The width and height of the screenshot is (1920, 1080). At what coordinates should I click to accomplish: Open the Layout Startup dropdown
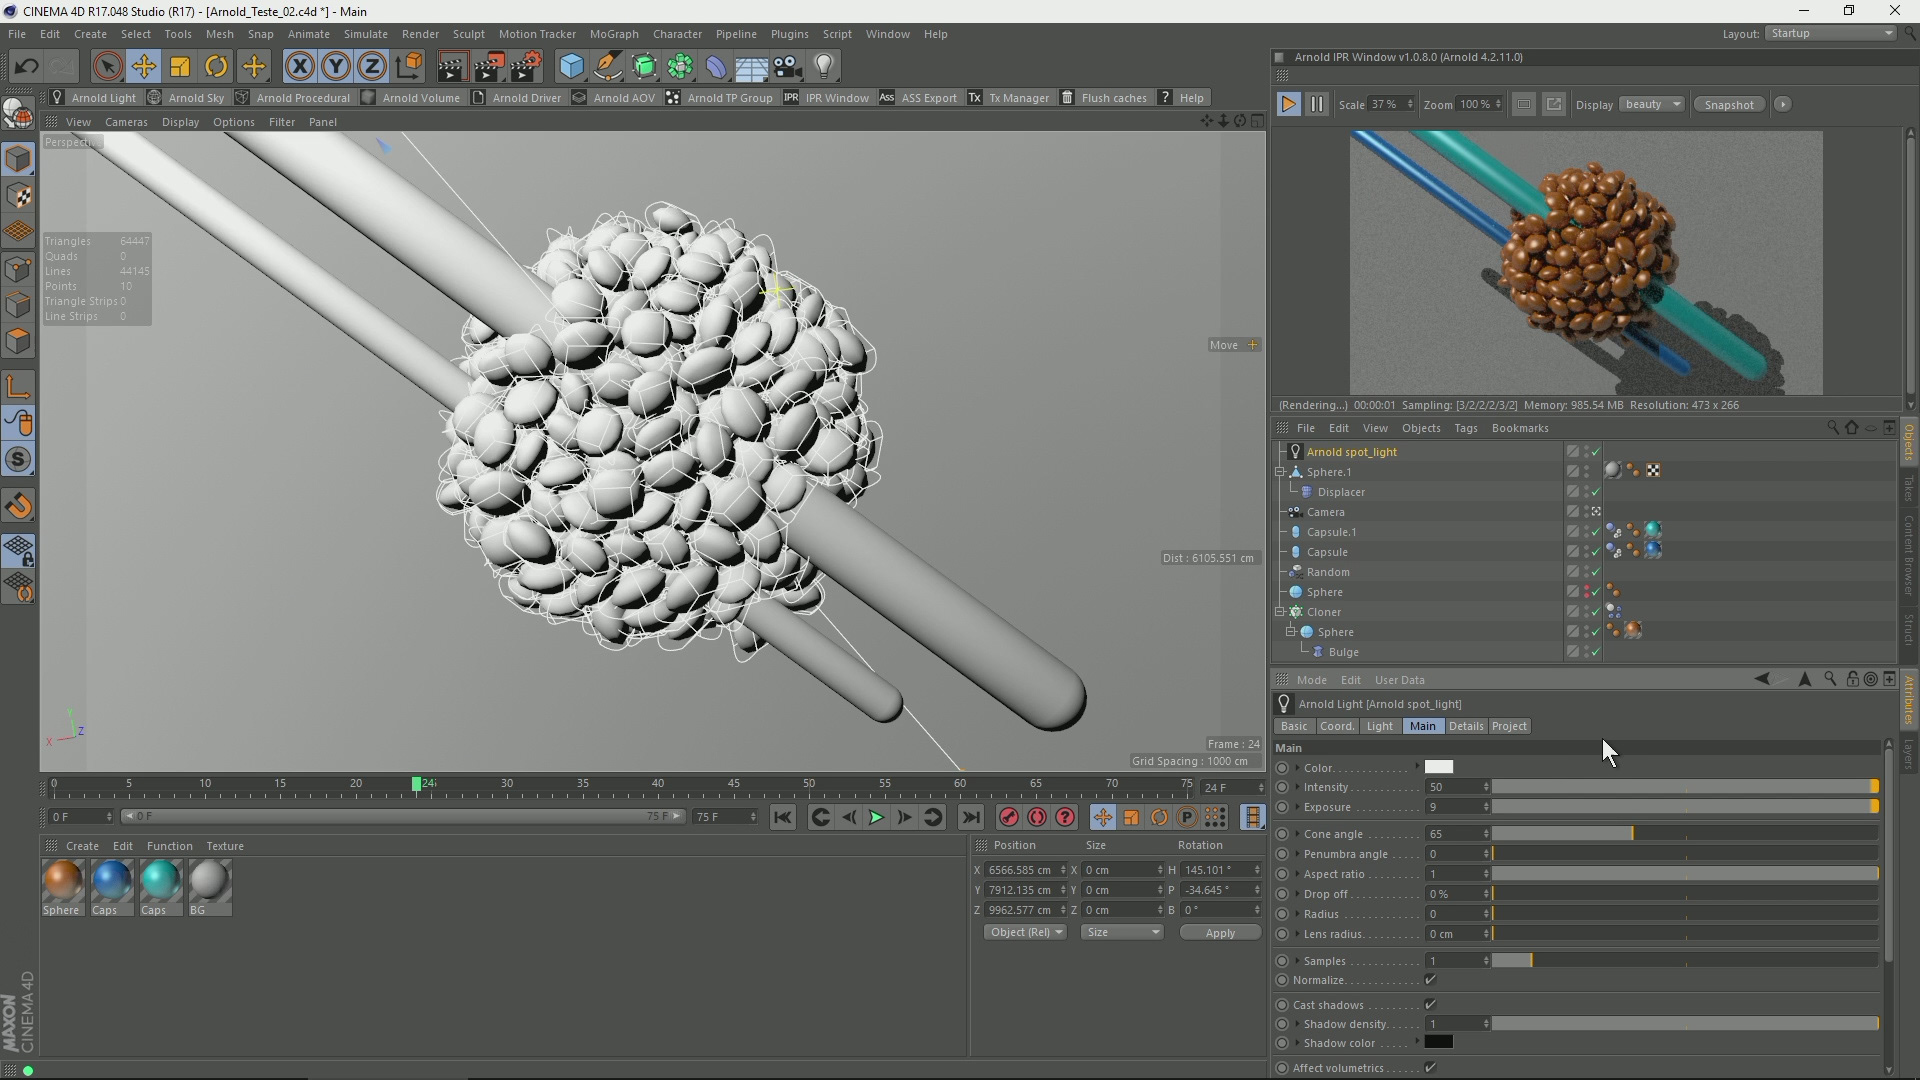[1830, 33]
